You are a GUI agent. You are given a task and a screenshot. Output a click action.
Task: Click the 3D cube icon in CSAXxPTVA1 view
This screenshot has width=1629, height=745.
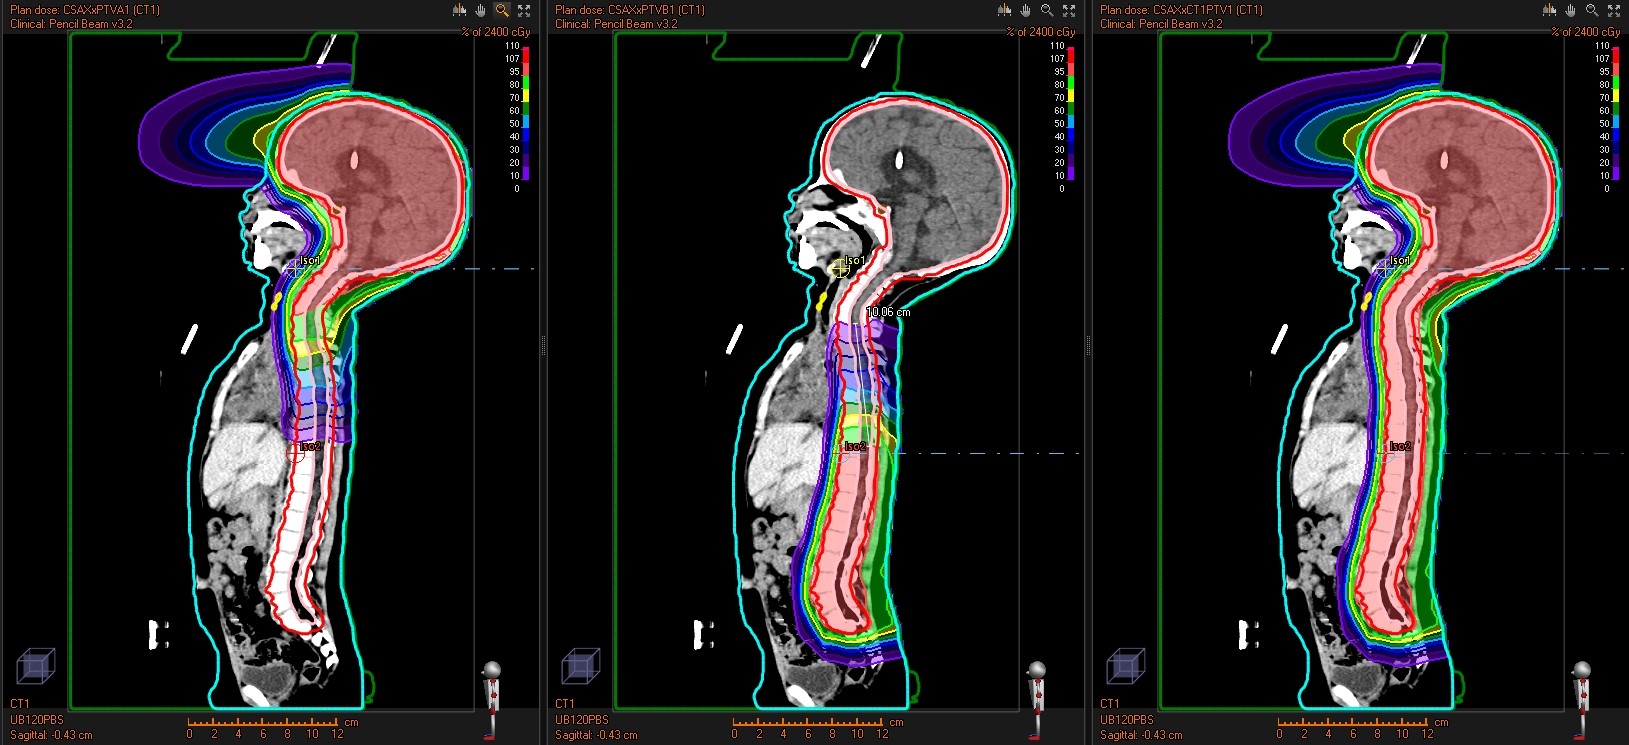(x=35, y=667)
